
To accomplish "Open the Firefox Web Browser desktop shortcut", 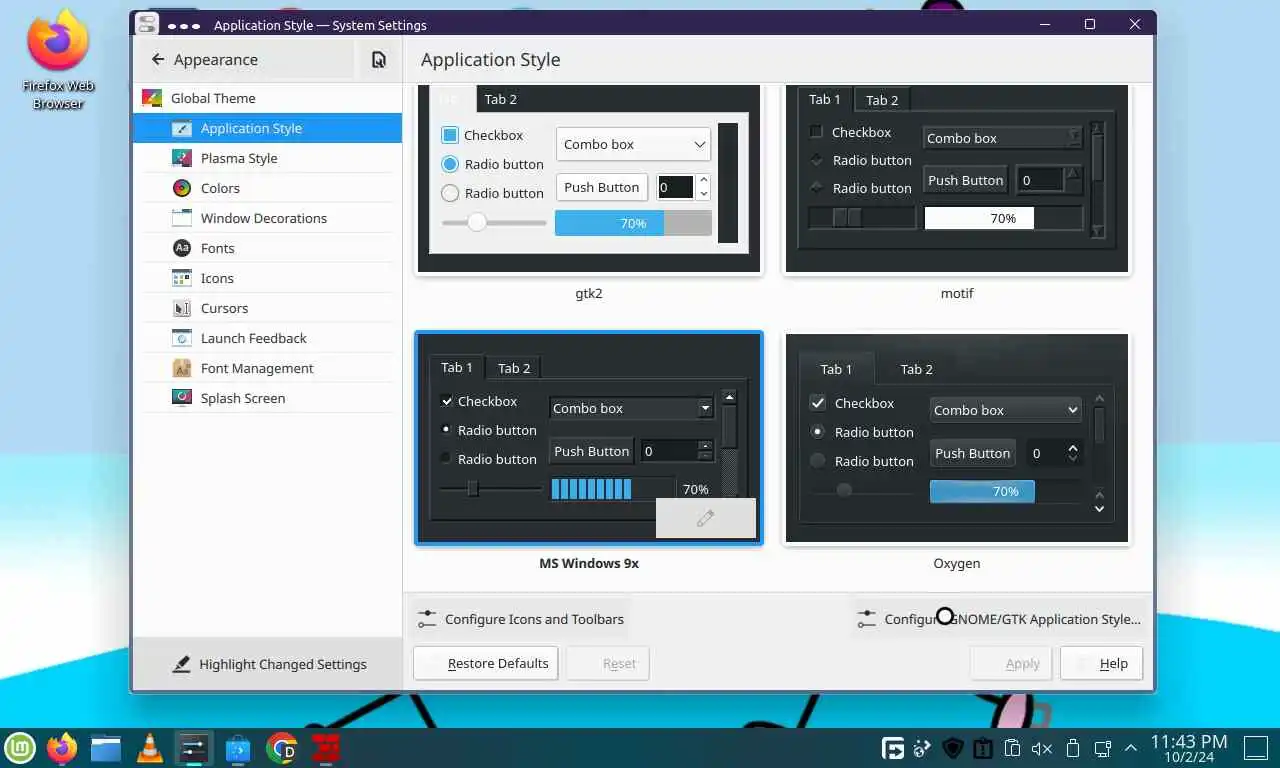I will point(58,60).
